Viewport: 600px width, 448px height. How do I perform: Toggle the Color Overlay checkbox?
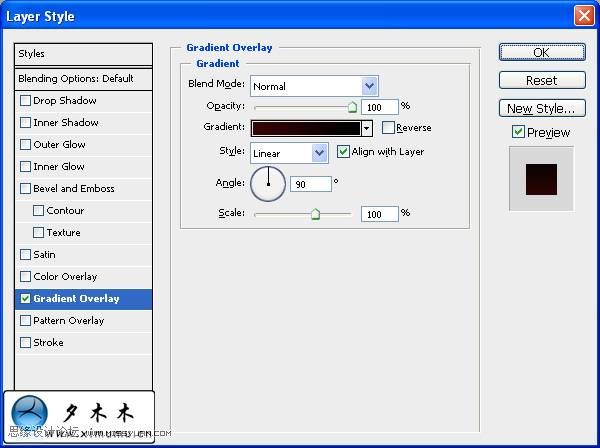point(25,277)
